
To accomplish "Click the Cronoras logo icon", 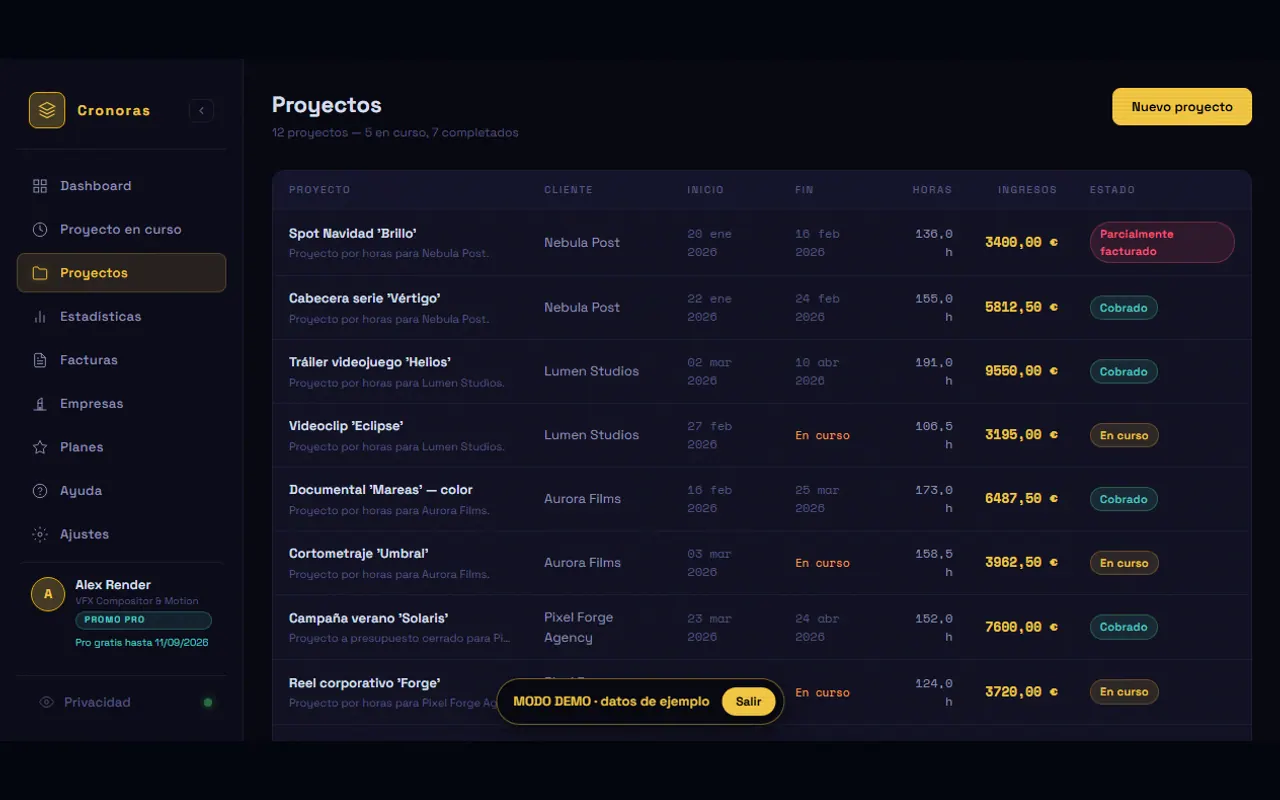I will click(47, 110).
